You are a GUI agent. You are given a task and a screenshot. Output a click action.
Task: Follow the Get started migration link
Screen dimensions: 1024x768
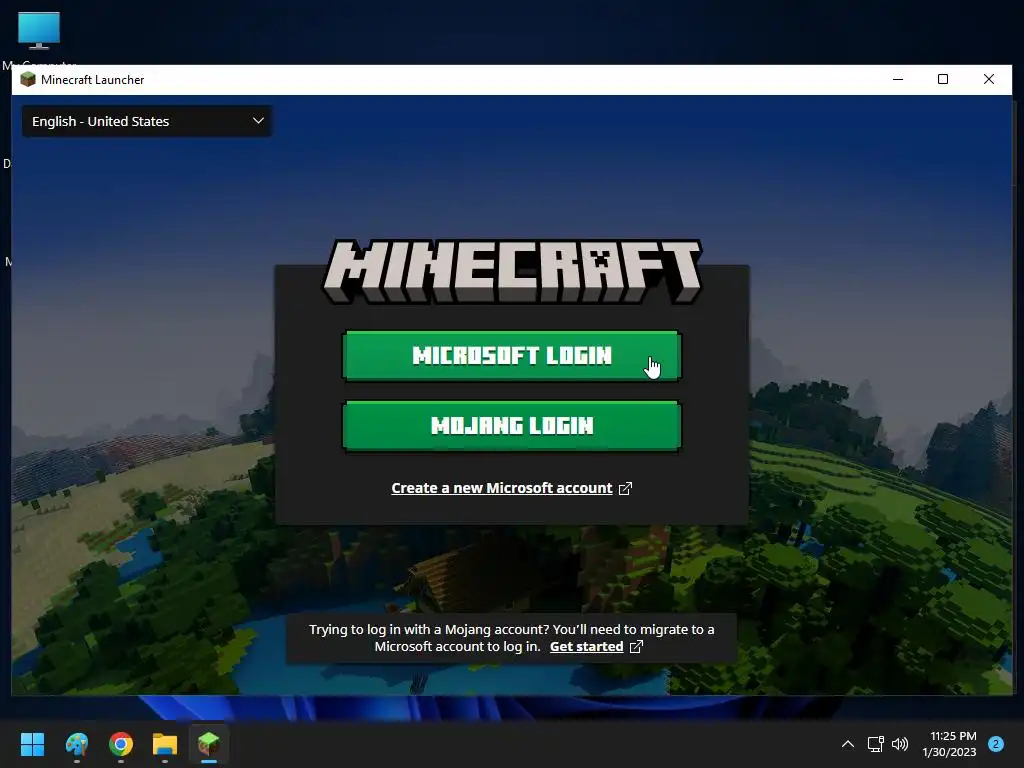[586, 647]
